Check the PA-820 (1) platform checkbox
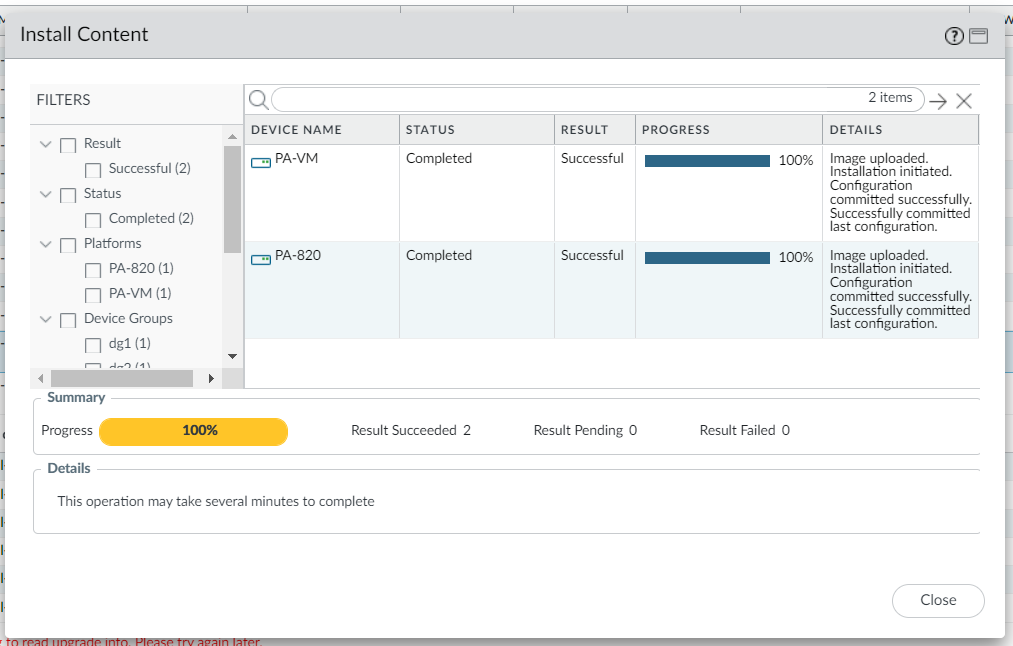The width and height of the screenshot is (1013, 646). [93, 270]
